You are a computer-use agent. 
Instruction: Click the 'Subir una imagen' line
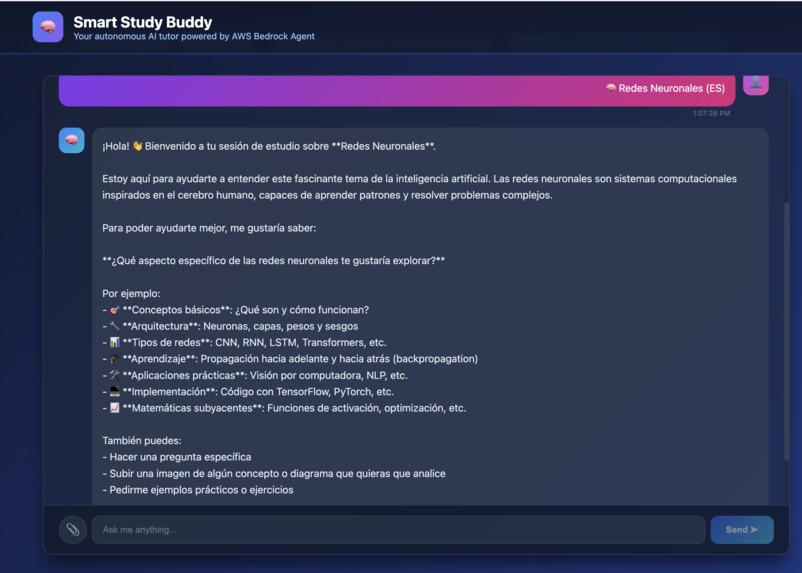pos(274,473)
